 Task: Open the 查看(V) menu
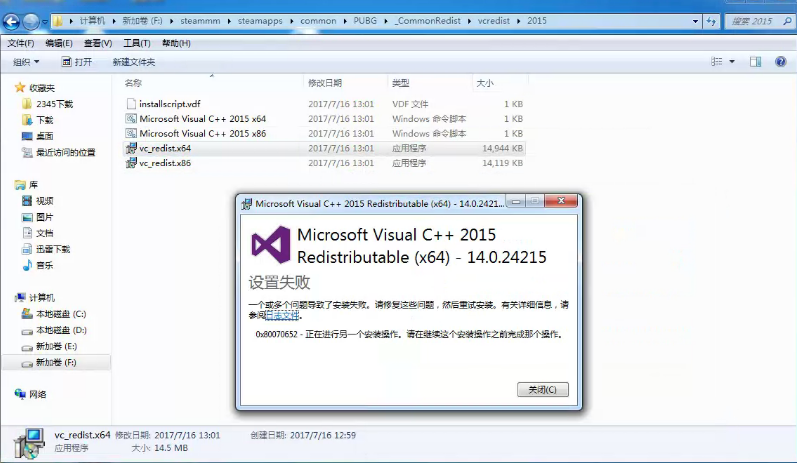pos(98,43)
